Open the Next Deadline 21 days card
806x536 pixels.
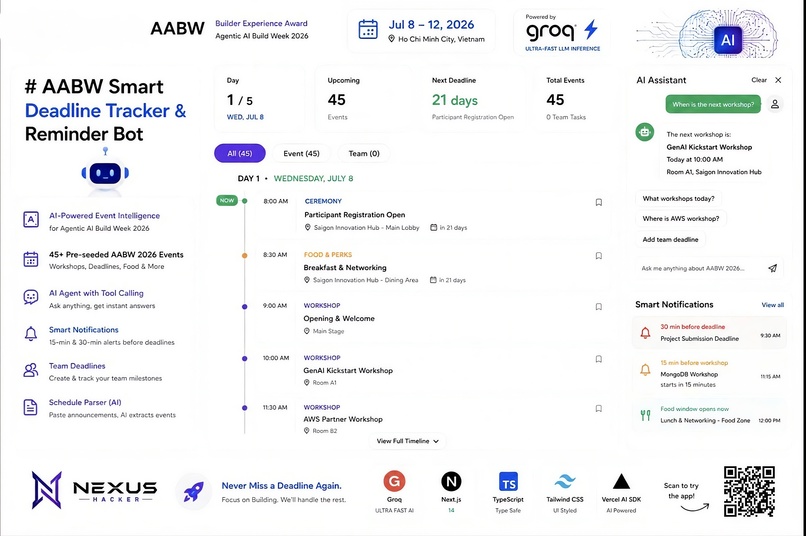point(473,98)
